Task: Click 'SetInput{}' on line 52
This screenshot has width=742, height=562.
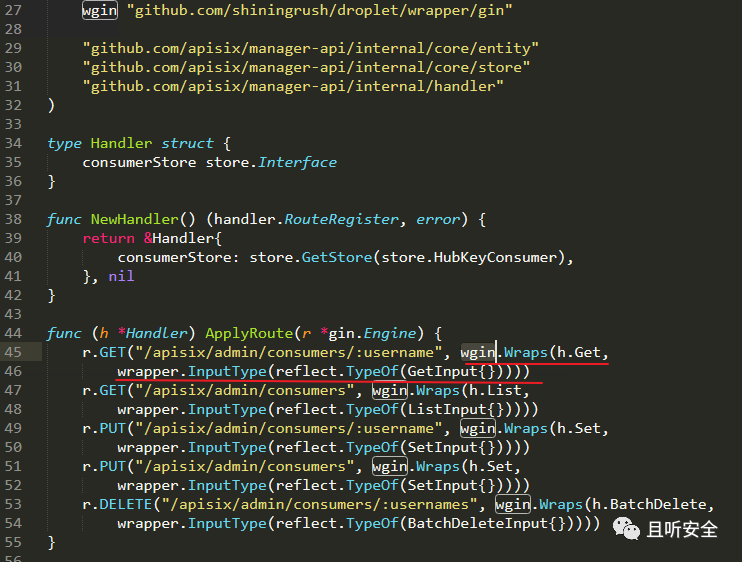Action: [x=451, y=485]
